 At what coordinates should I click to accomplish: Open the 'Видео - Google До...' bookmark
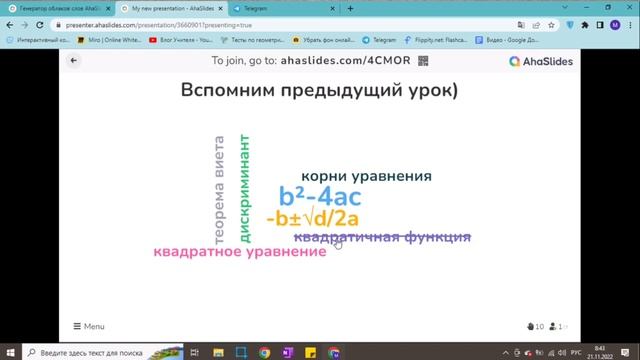[x=507, y=40]
